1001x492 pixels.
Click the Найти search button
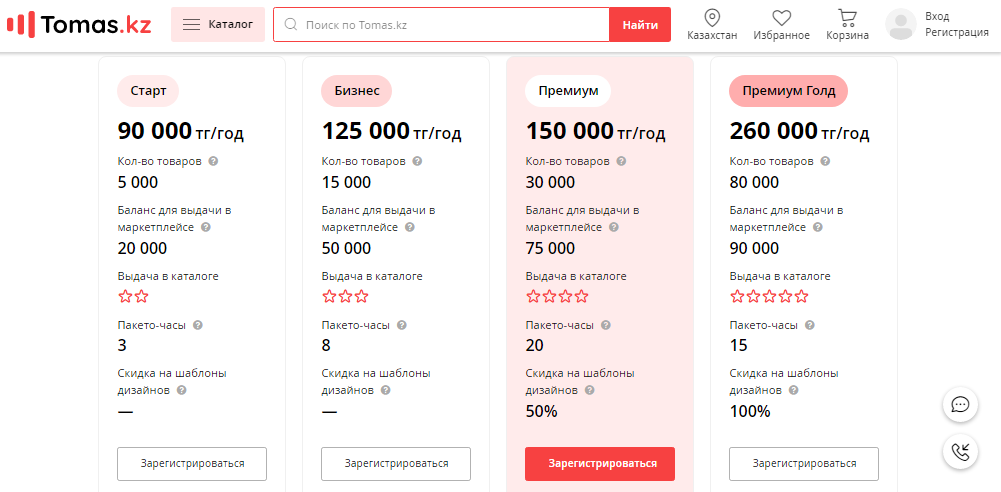click(x=640, y=25)
